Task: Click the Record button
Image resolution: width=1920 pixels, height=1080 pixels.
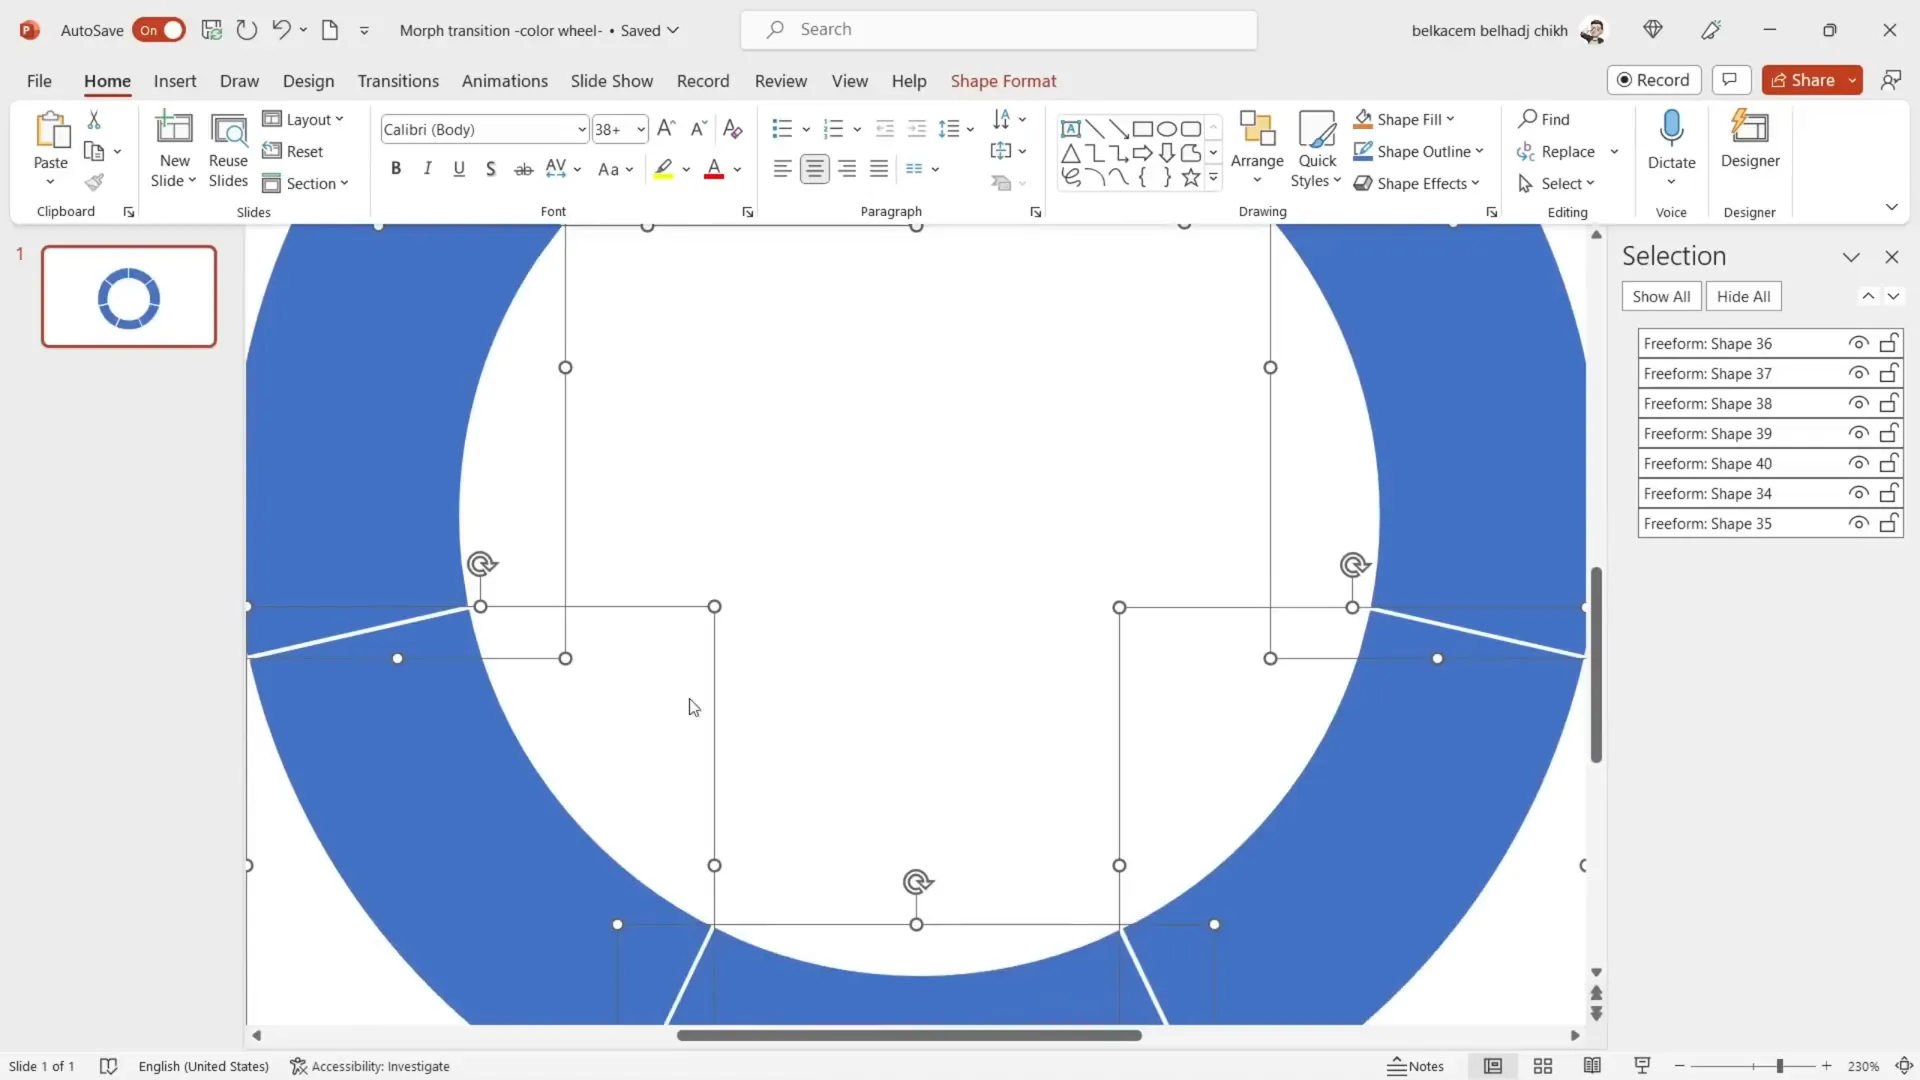Action: click(1654, 80)
